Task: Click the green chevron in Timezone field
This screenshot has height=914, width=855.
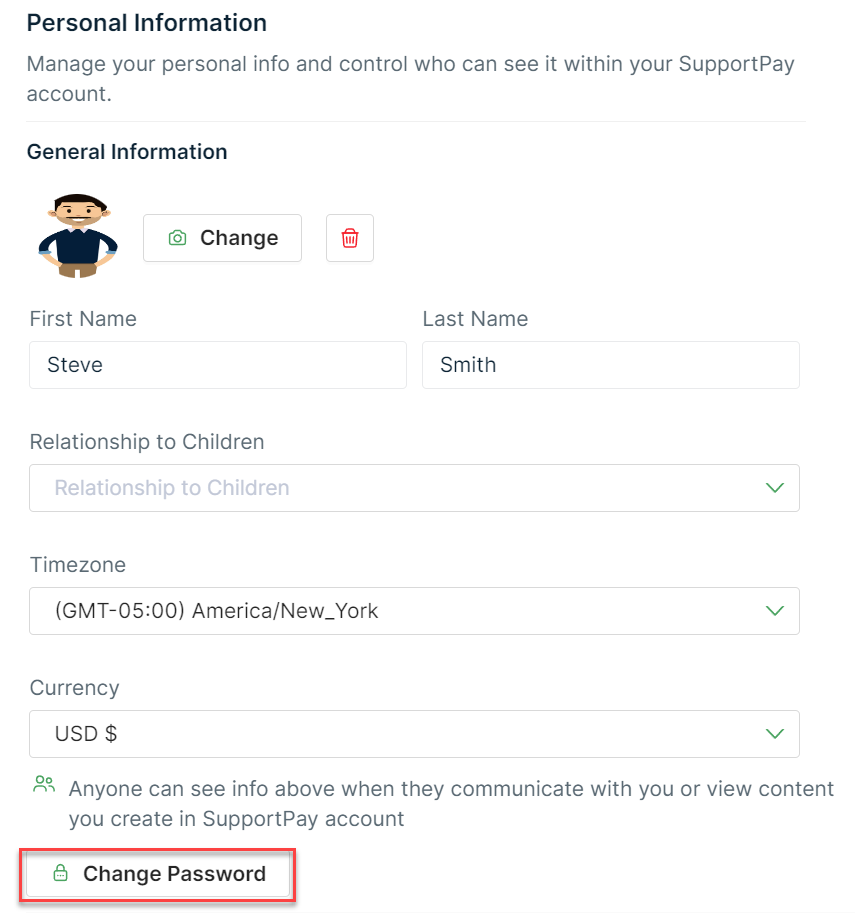Action: pos(774,610)
